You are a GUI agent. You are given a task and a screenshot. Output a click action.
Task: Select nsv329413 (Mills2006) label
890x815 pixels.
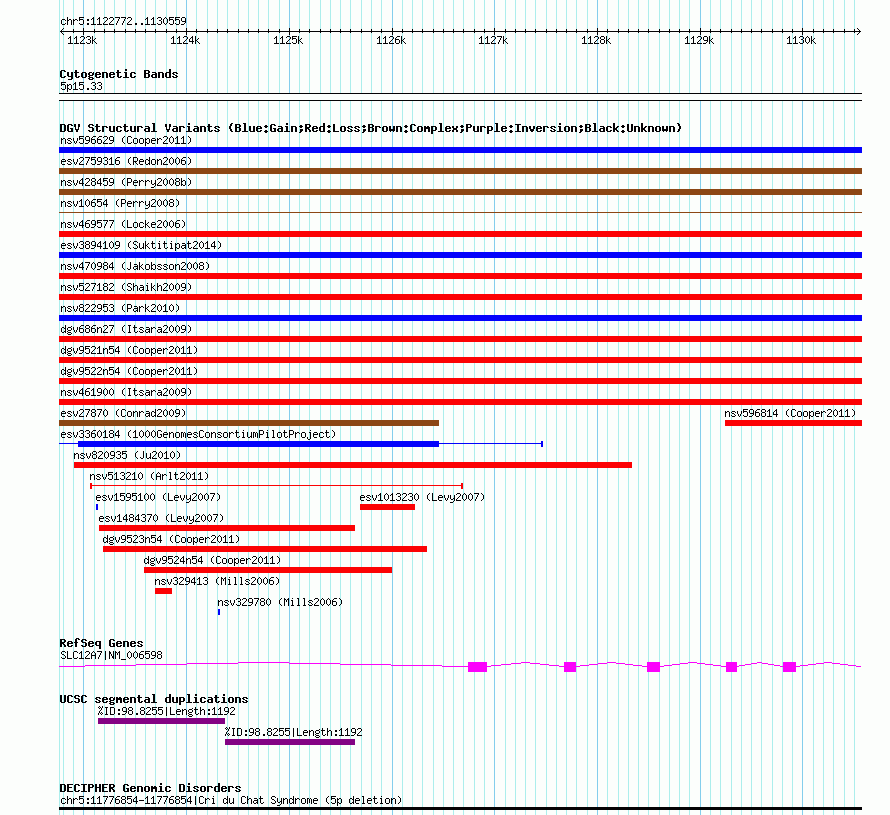[217, 581]
